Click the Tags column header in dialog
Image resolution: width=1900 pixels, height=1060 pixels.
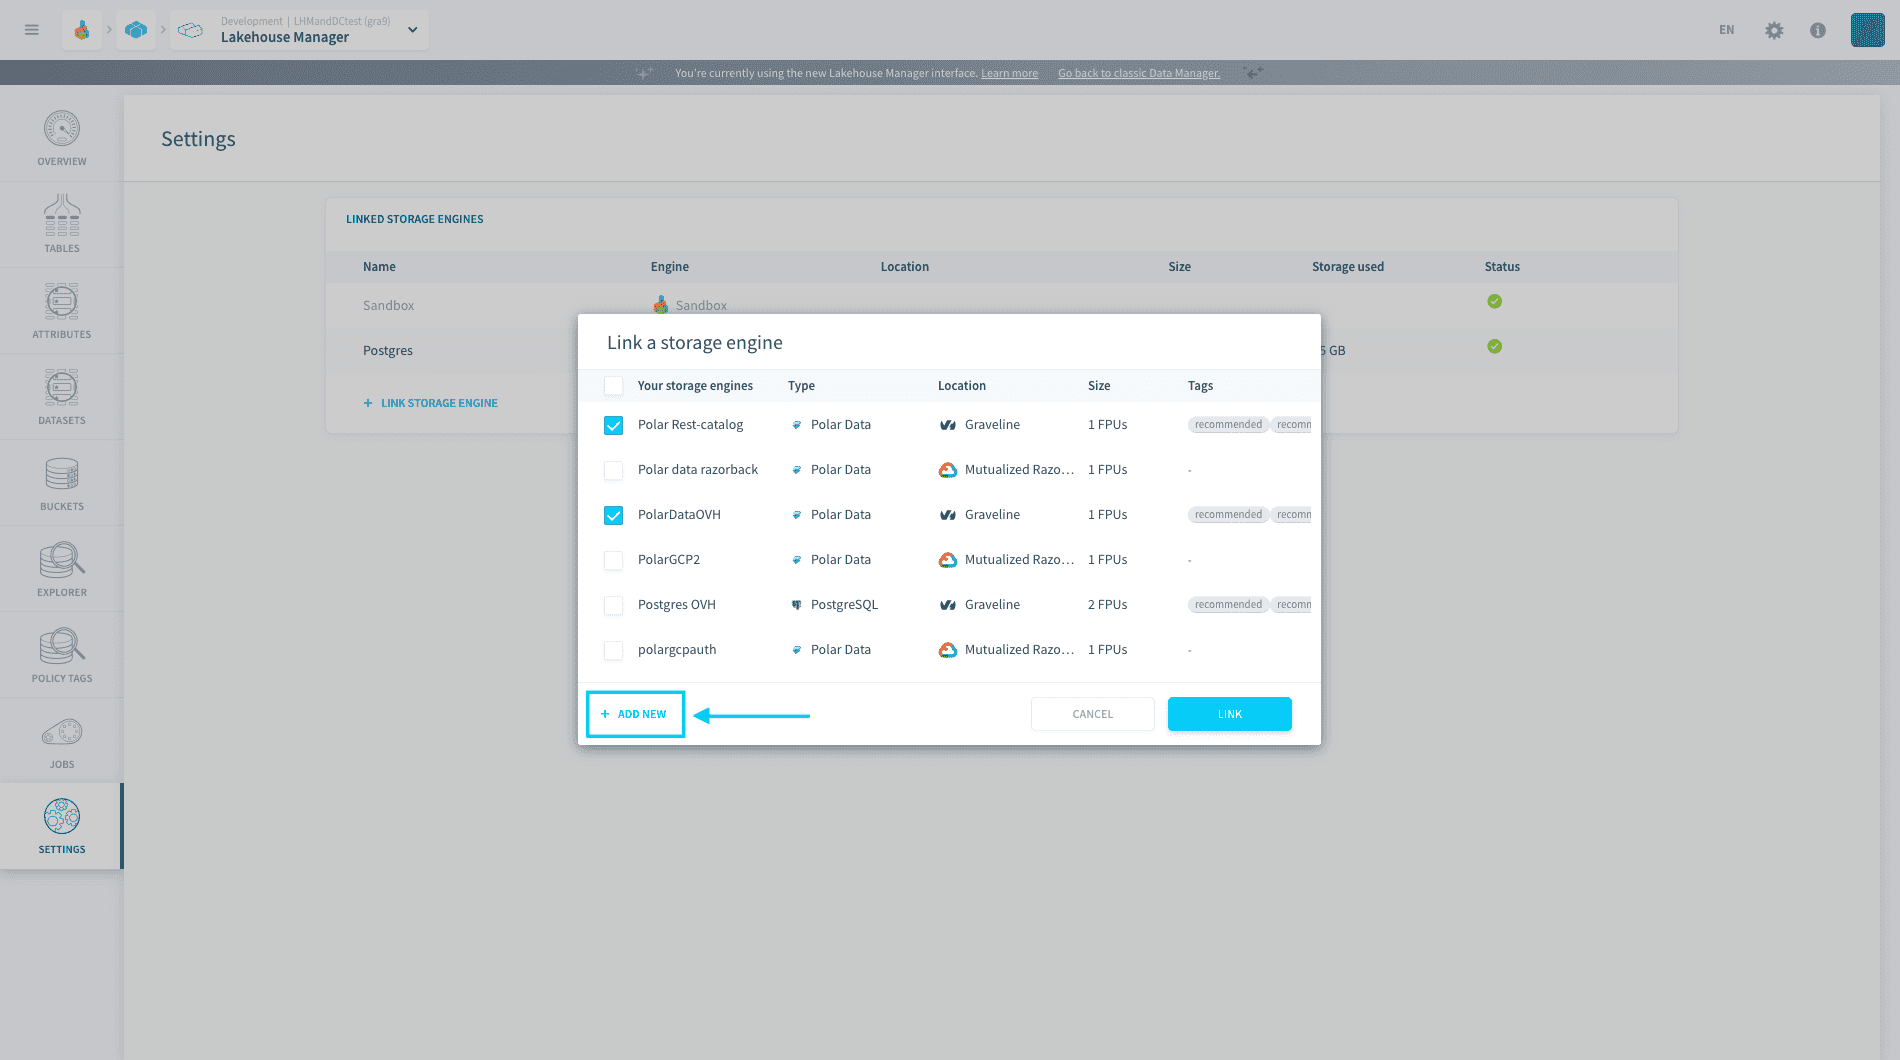[1200, 386]
